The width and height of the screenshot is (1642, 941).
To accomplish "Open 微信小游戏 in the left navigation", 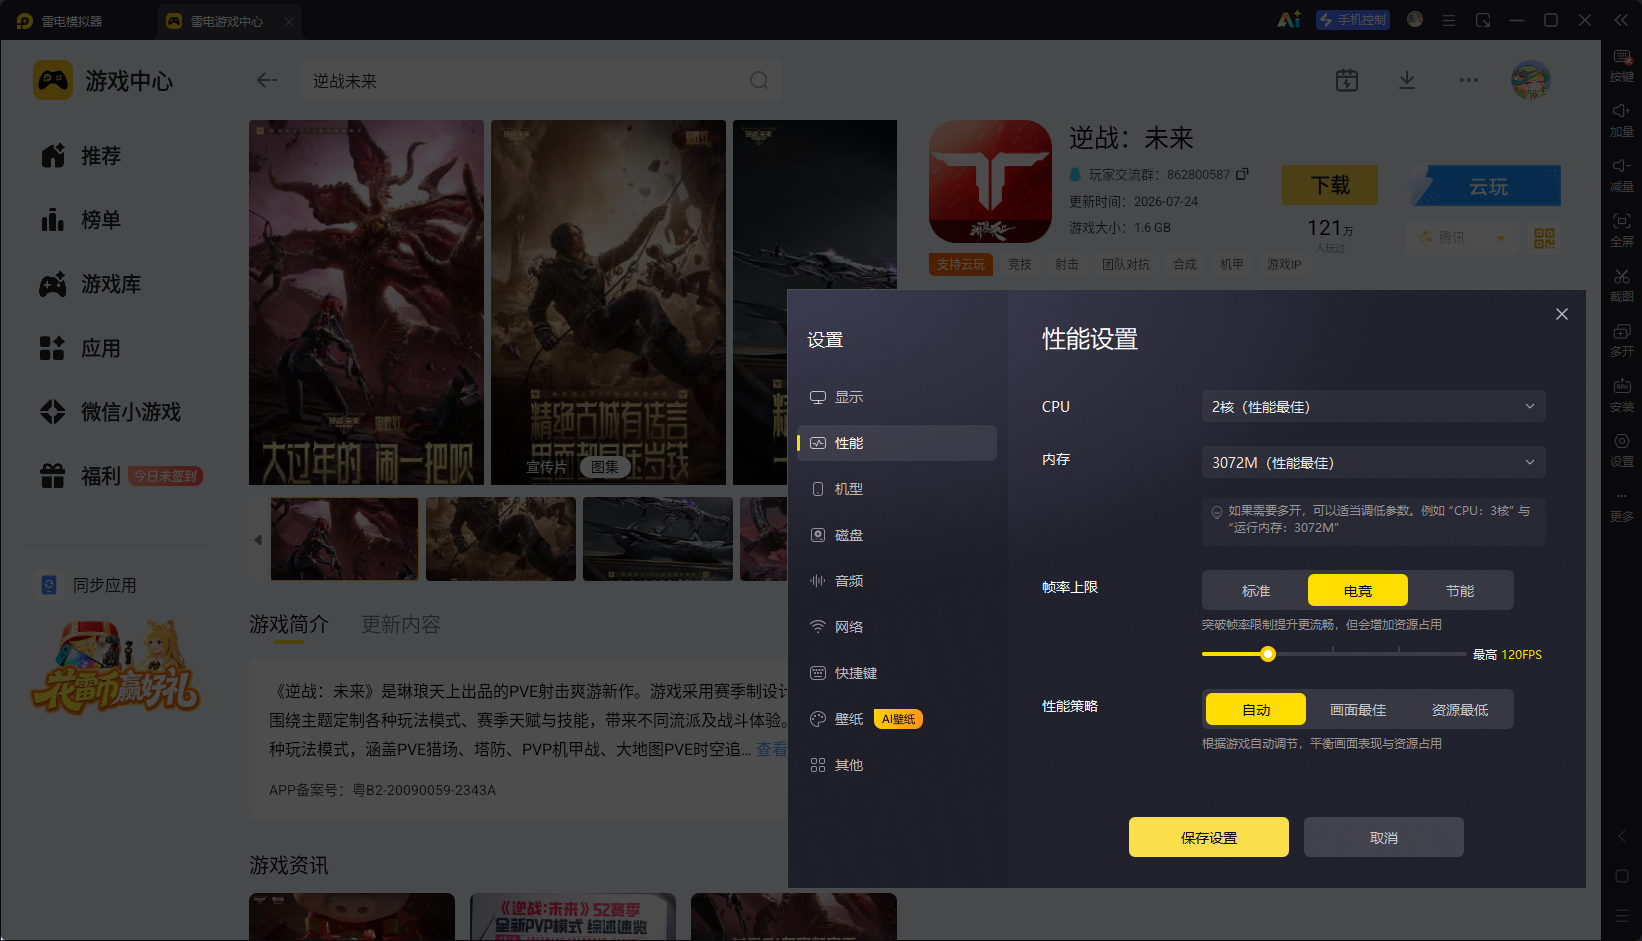I will coord(112,412).
